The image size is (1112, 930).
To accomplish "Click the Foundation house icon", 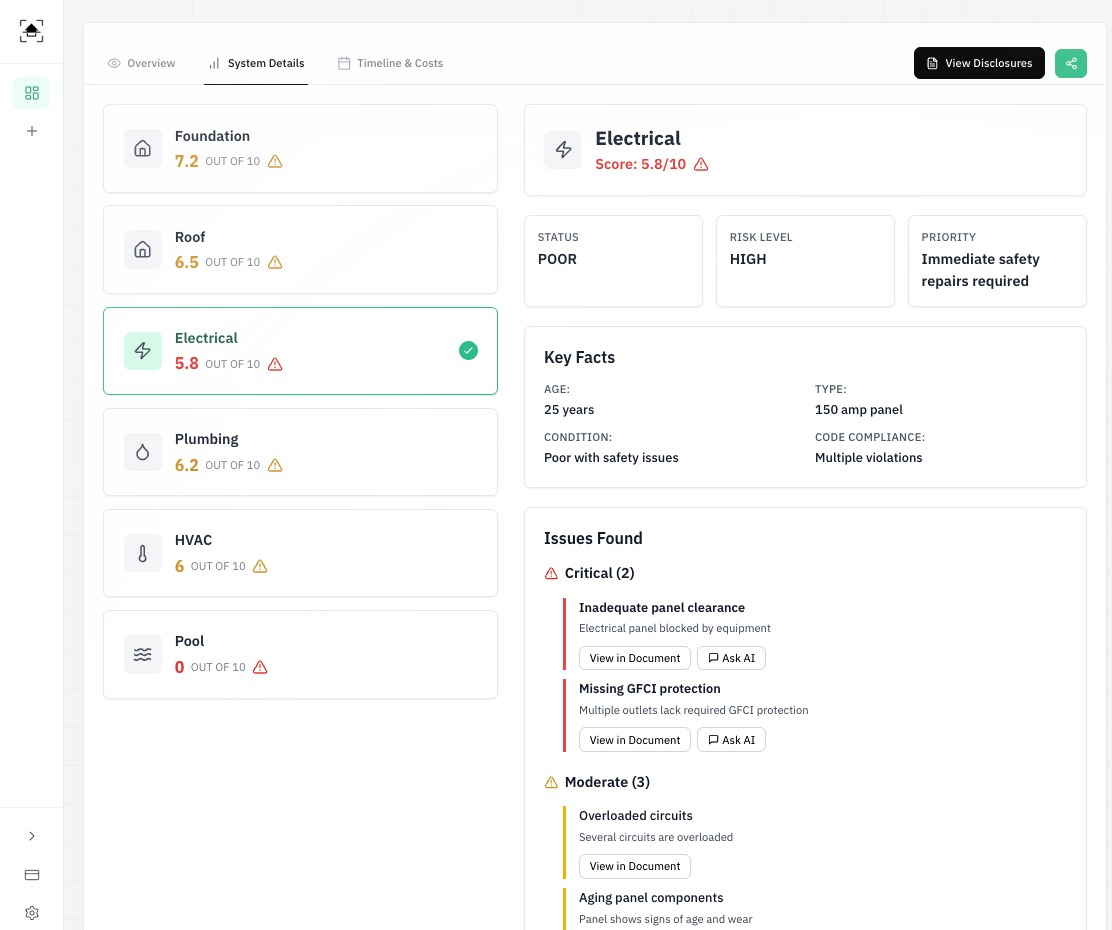I will coord(143,148).
